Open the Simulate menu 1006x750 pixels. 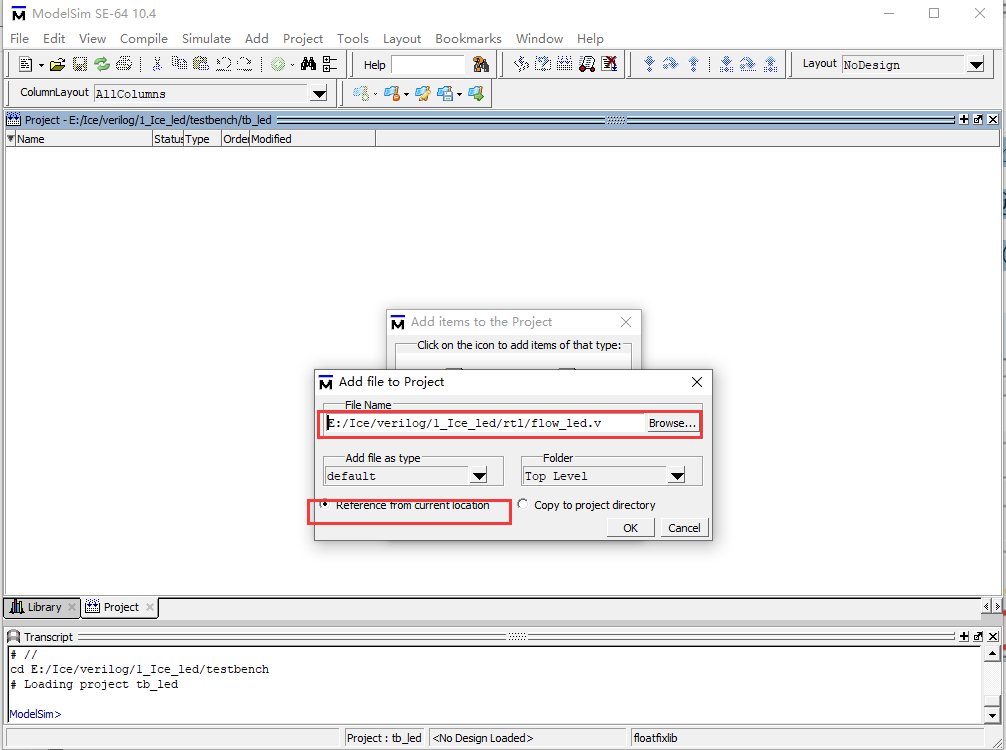(206, 38)
